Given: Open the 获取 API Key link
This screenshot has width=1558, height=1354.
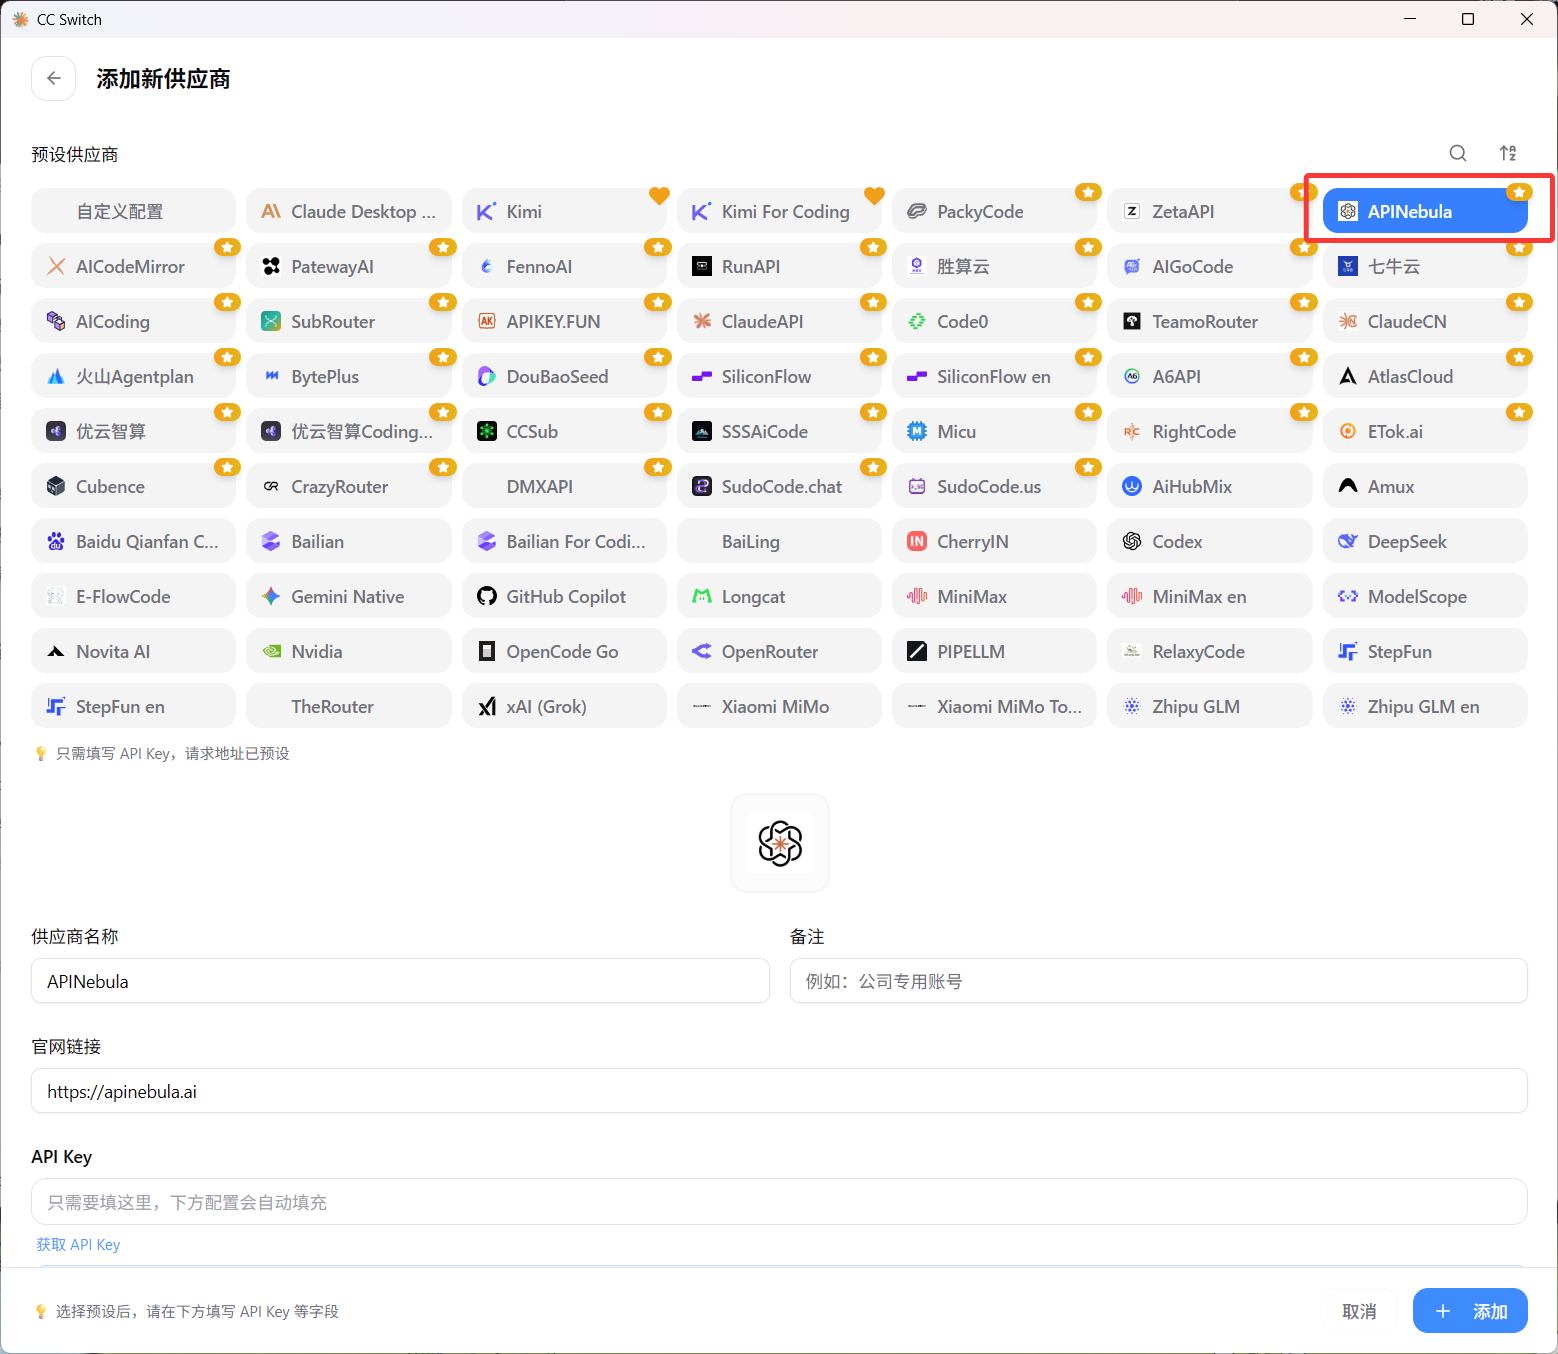Looking at the screenshot, I should click(x=78, y=1245).
